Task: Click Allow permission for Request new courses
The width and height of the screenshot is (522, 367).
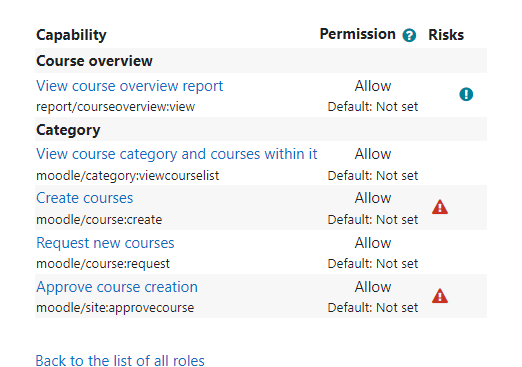Action: (373, 243)
